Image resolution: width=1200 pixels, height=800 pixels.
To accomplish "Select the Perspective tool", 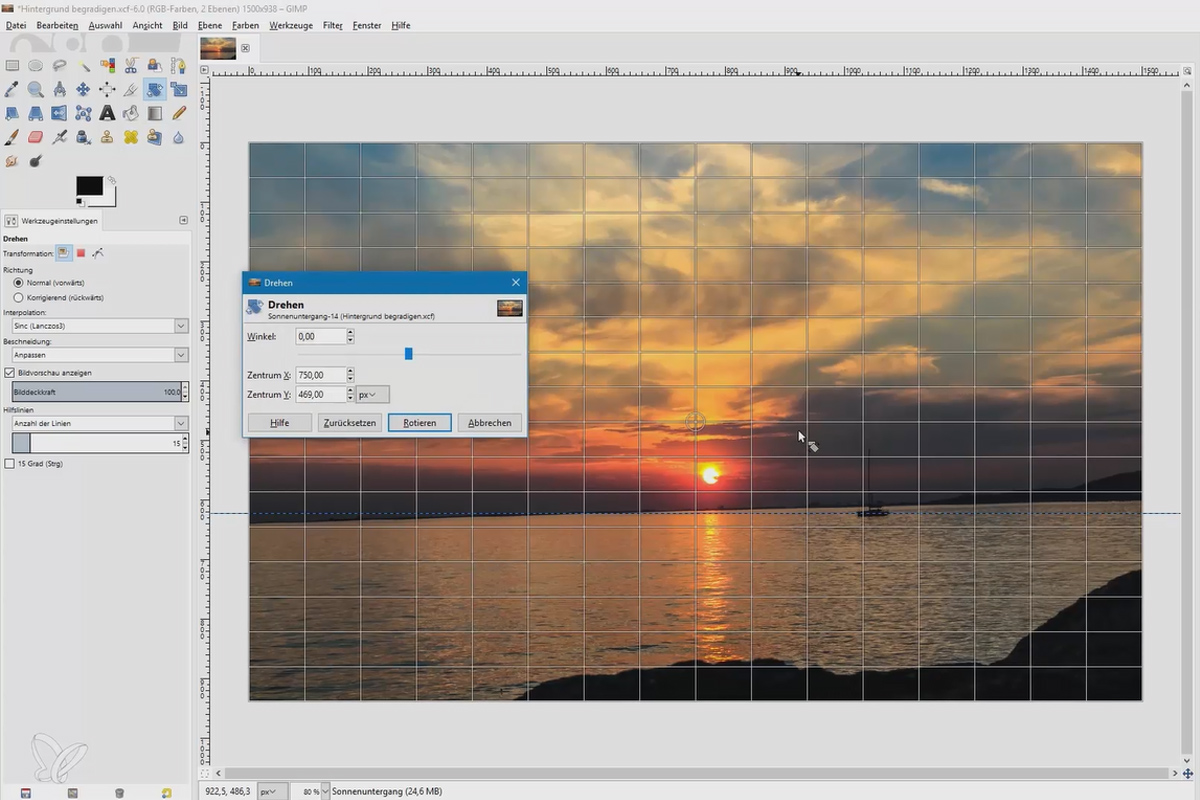I will point(35,113).
